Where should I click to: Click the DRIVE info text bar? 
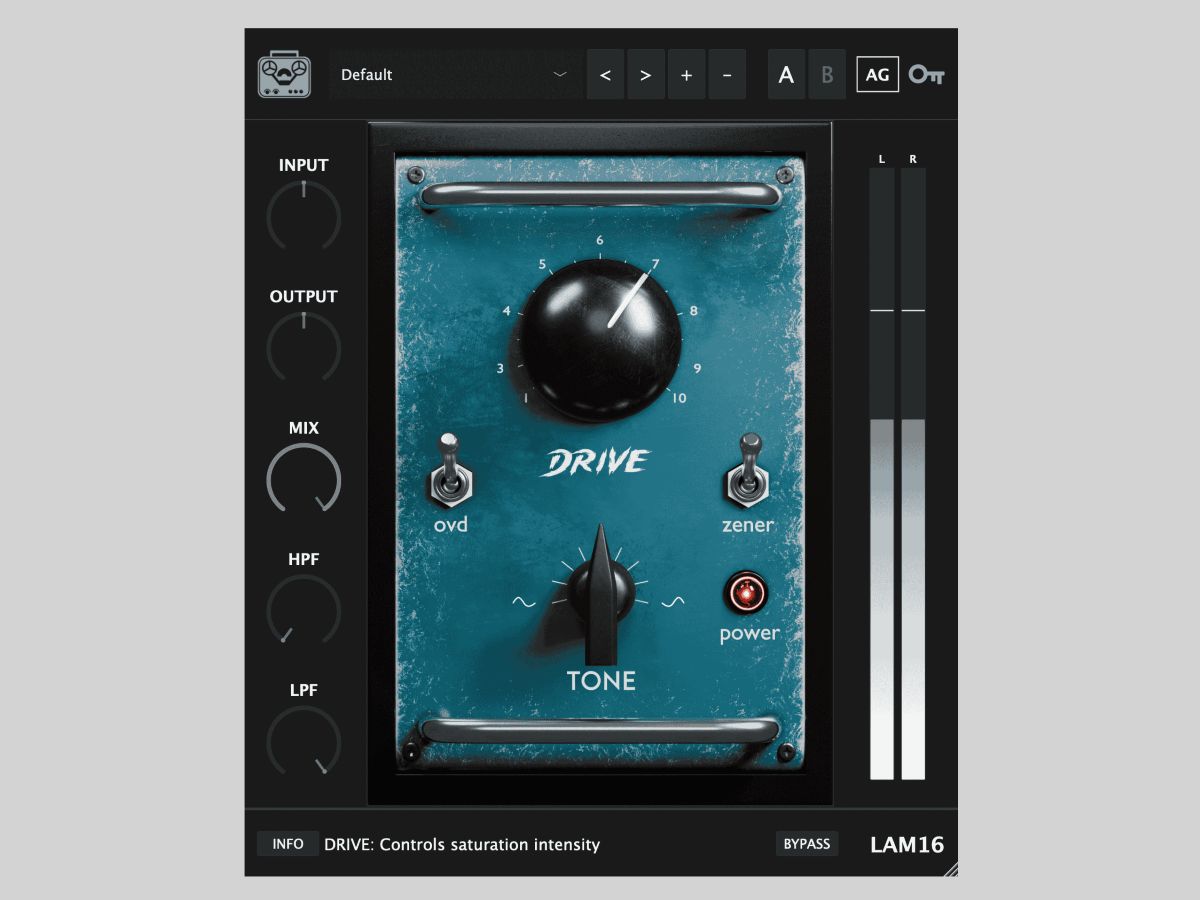click(x=460, y=844)
